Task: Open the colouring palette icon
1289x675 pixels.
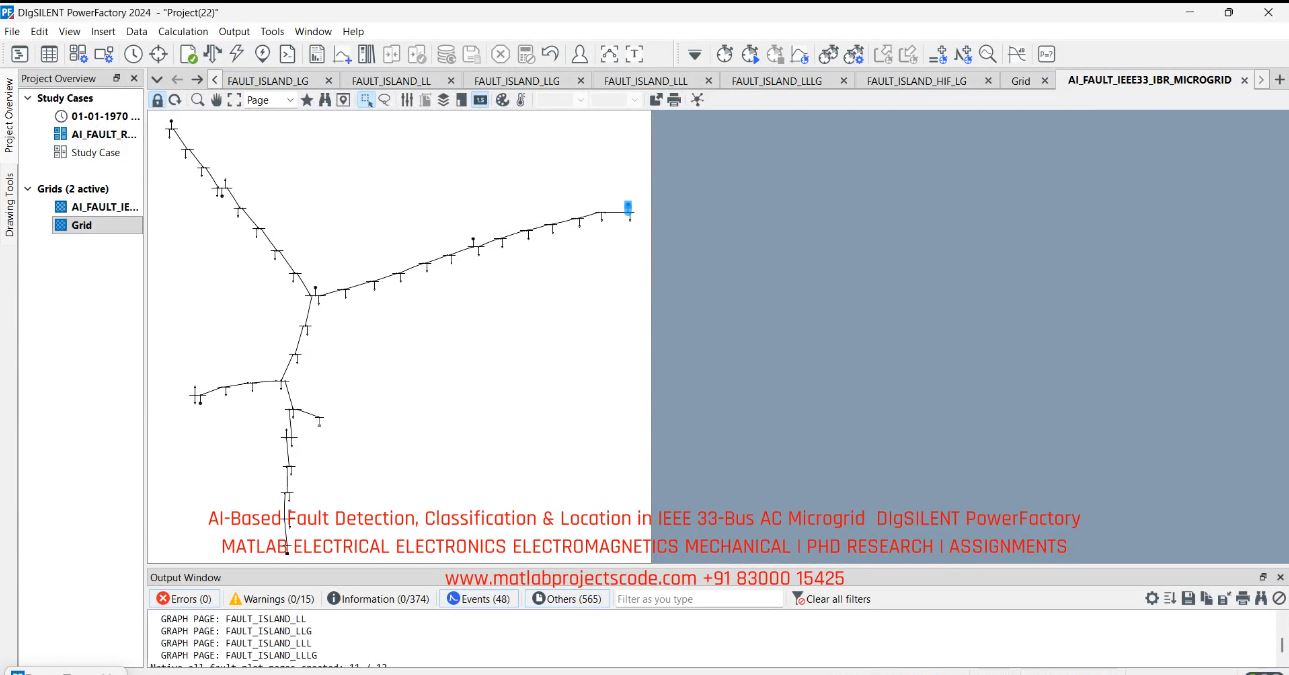Action: point(503,100)
